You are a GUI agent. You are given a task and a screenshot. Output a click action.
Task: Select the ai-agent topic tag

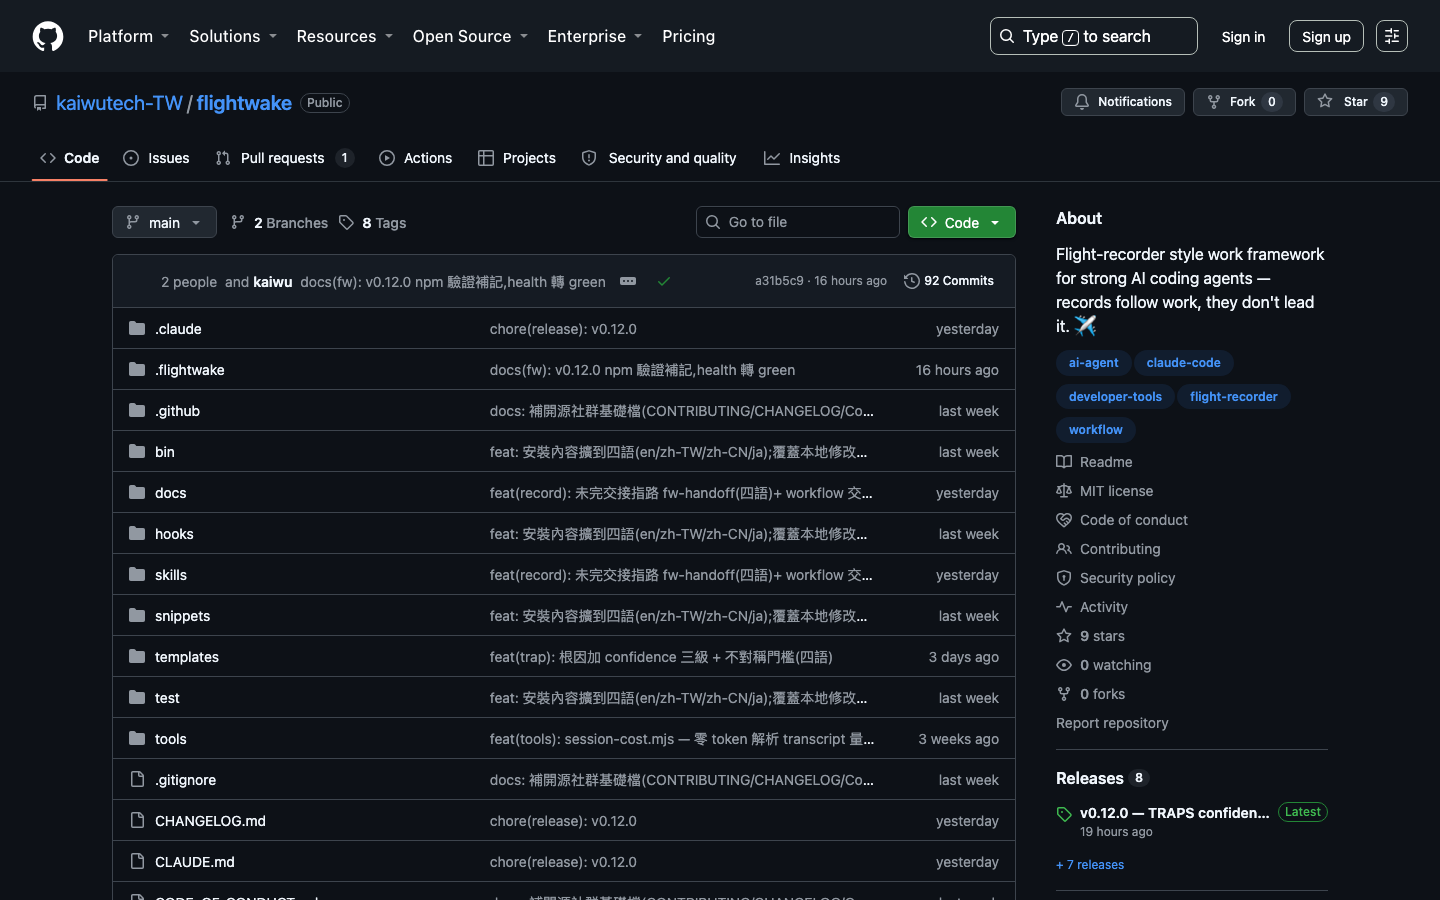point(1093,363)
